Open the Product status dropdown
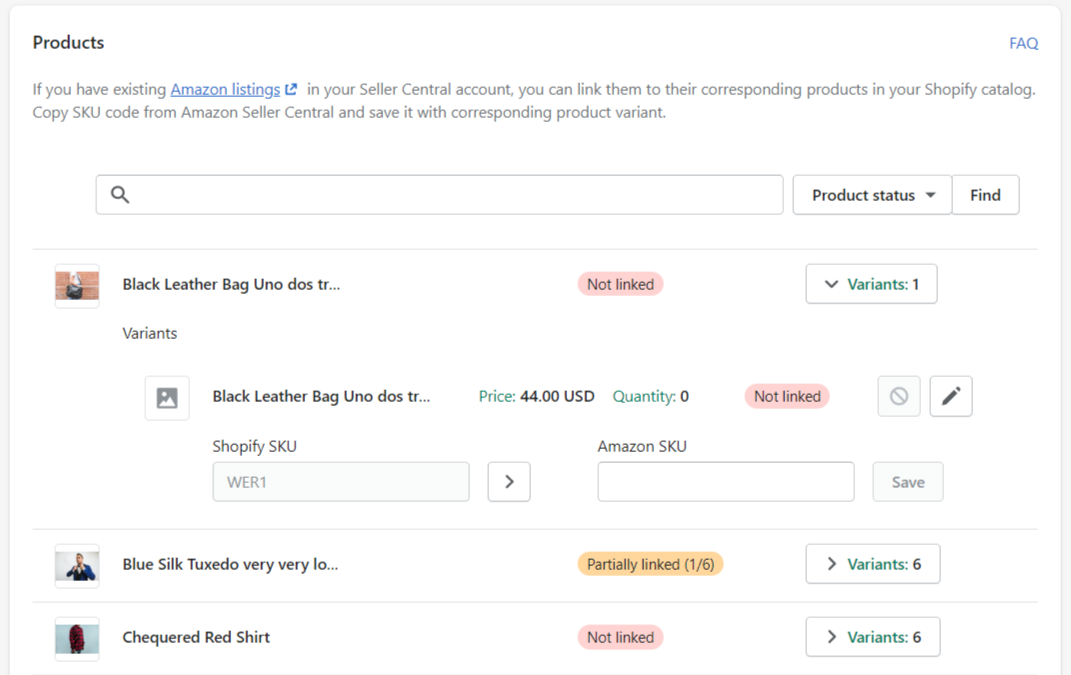Screen dimensions: 1071x675 [x=872, y=195]
